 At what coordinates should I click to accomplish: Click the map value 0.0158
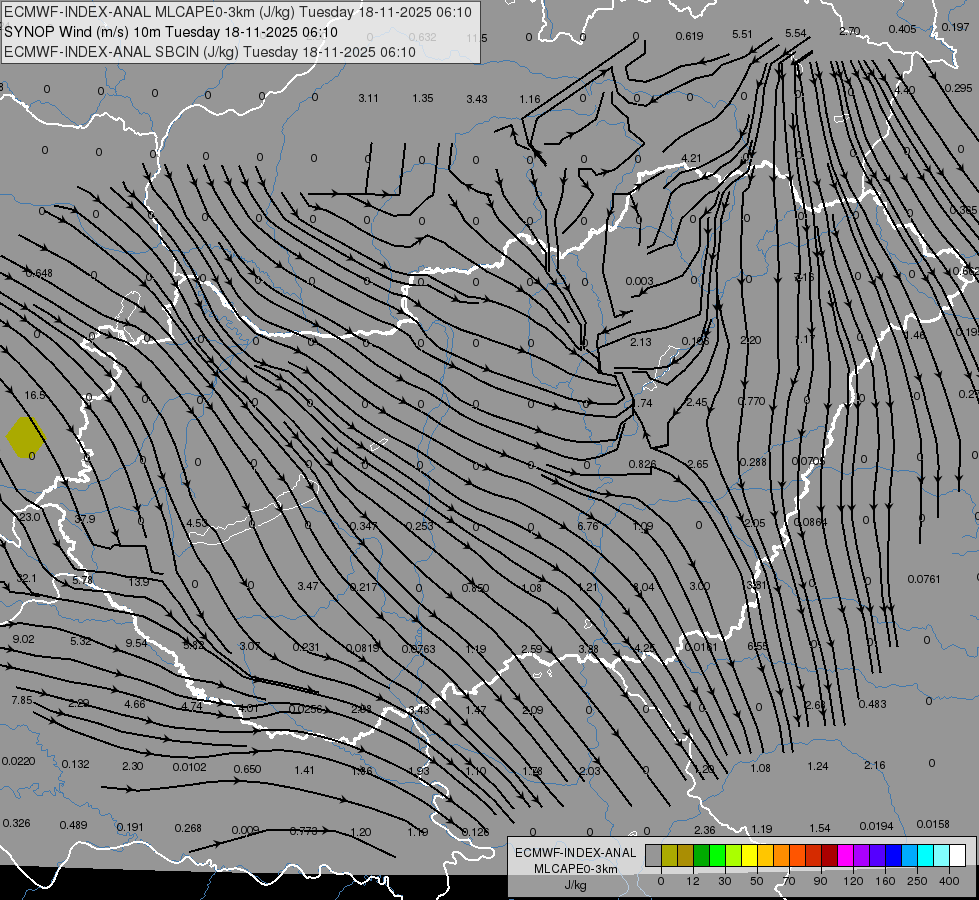[x=933, y=824]
